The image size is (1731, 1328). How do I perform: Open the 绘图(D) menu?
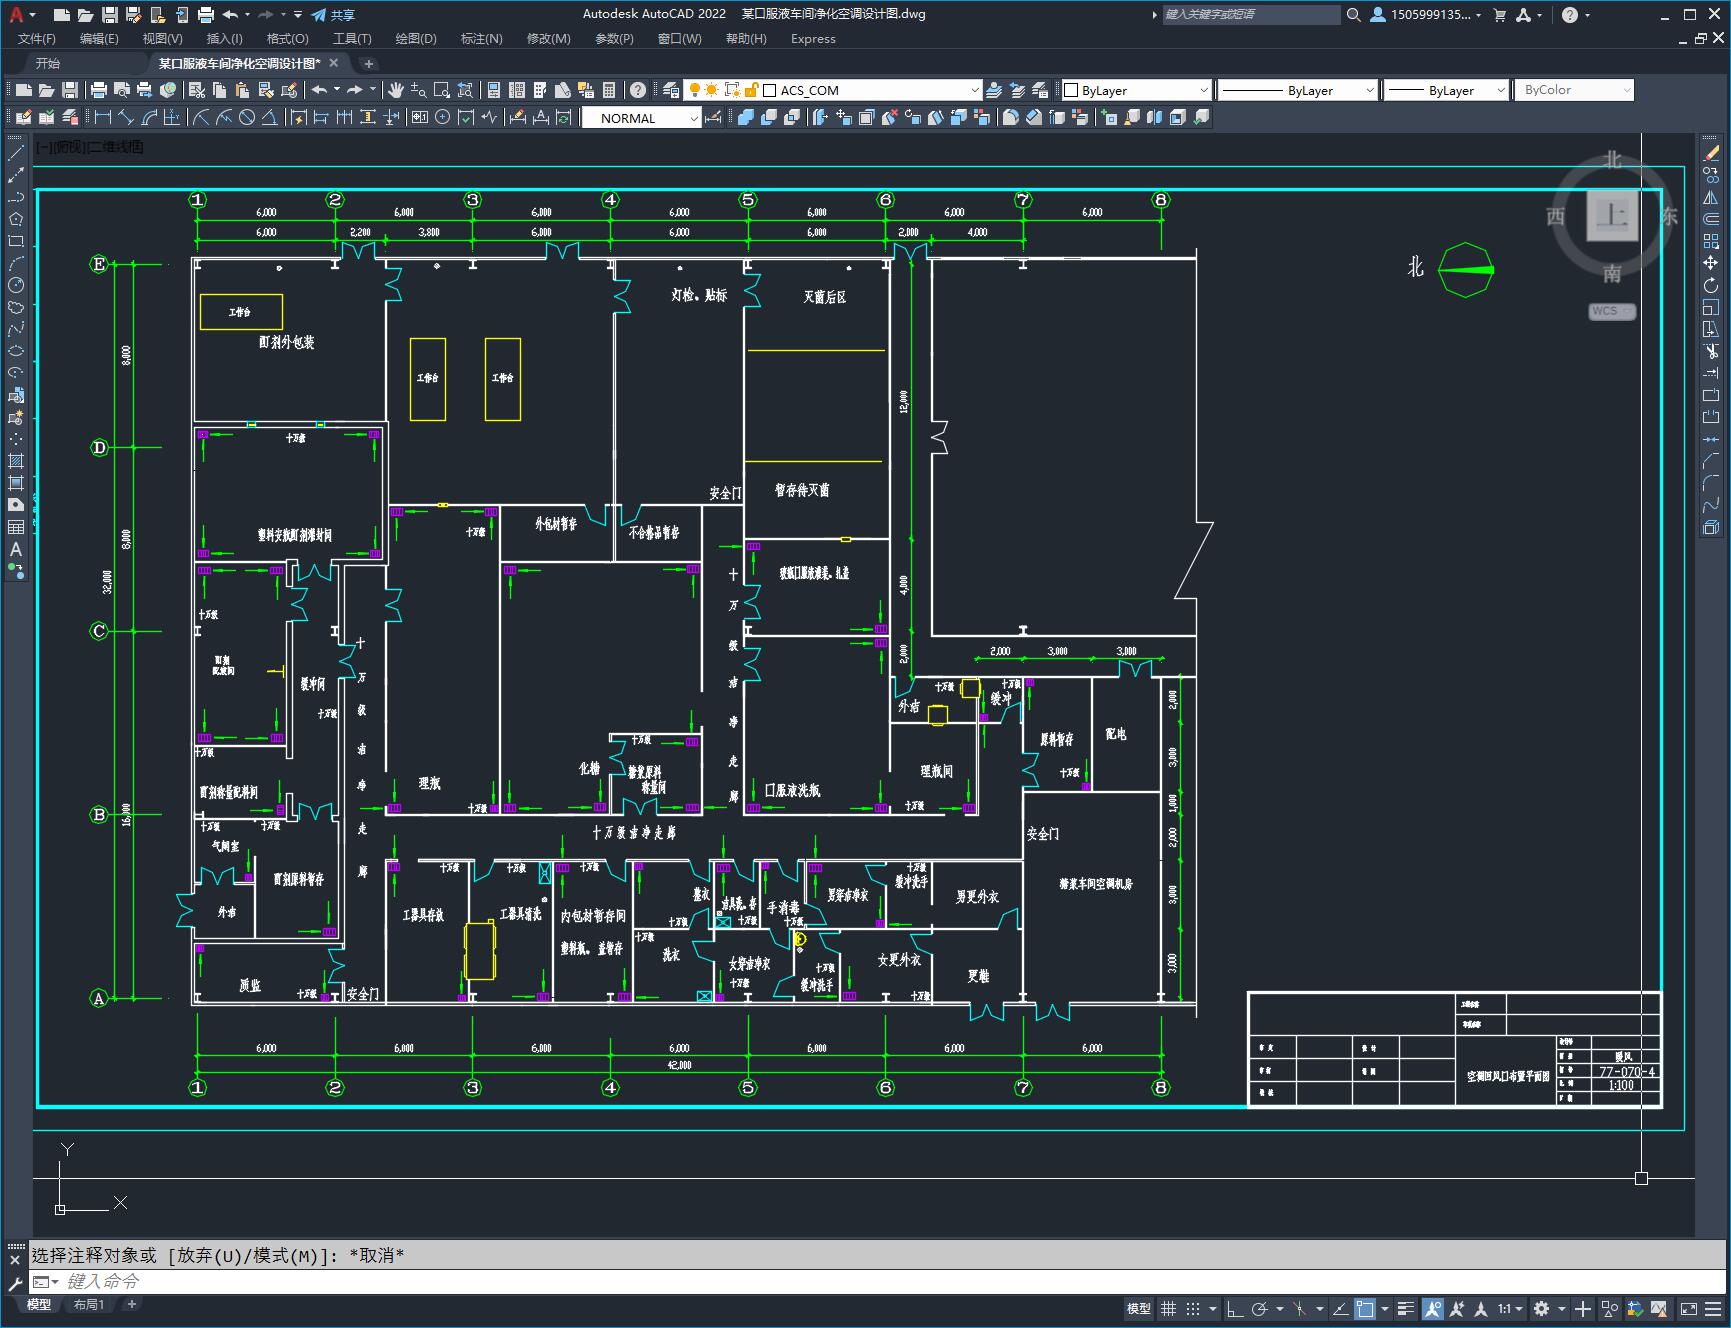pyautogui.click(x=416, y=39)
